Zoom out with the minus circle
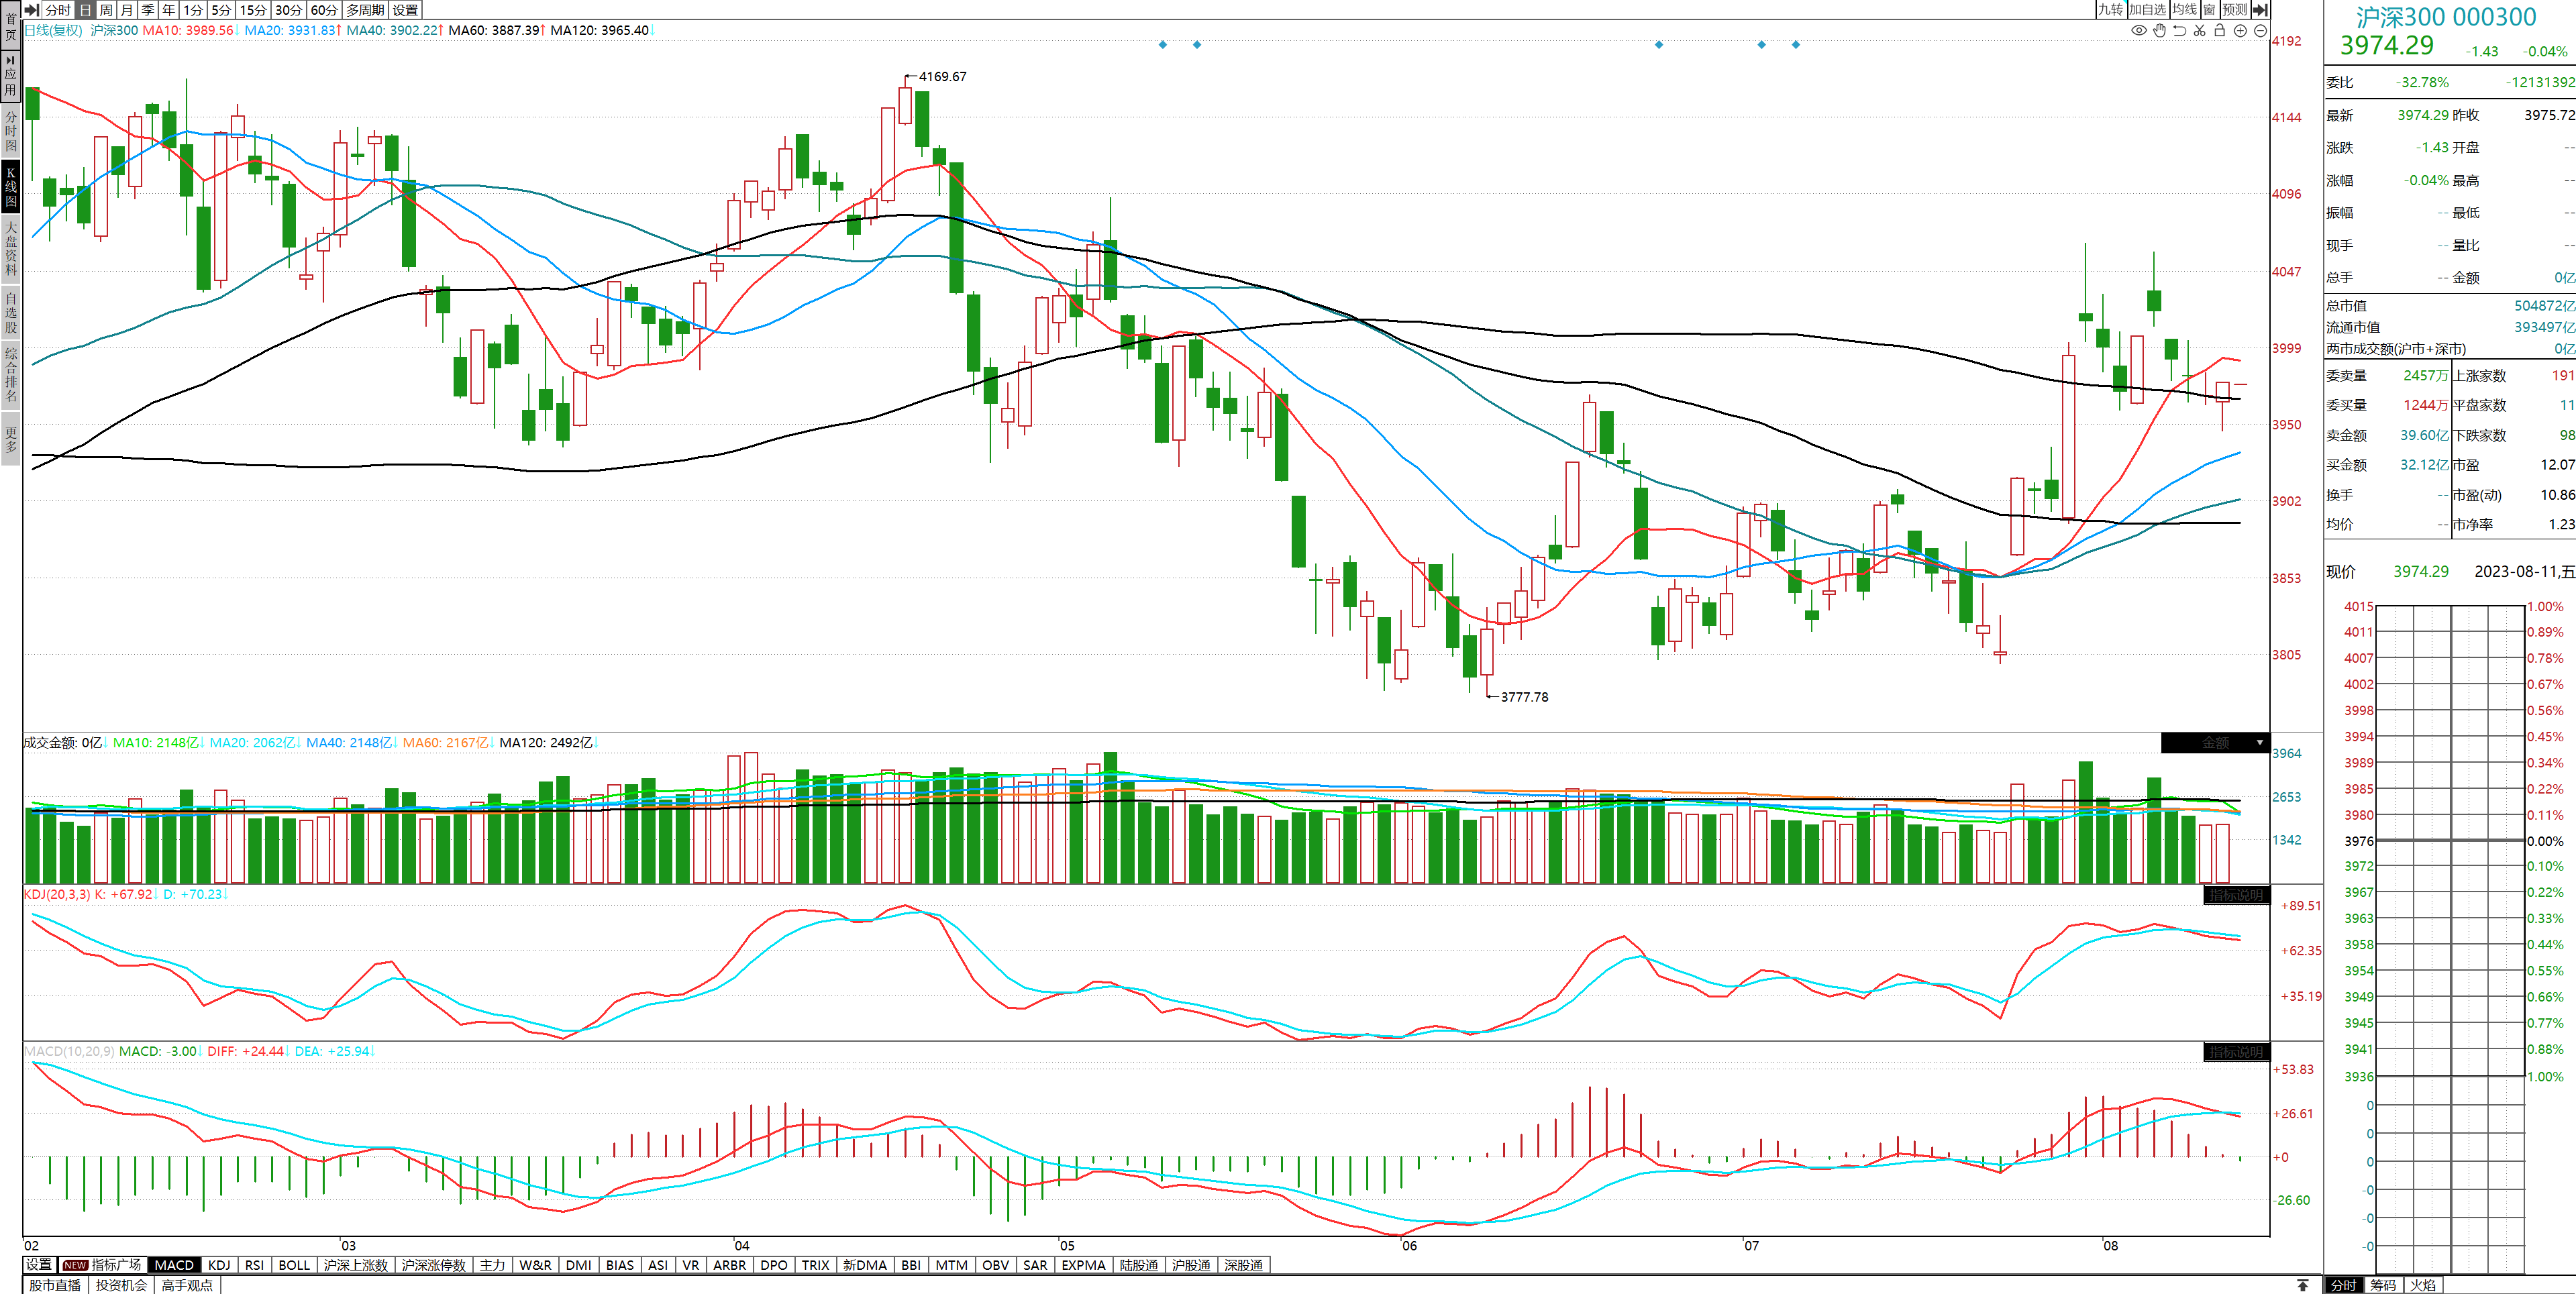Viewport: 2576px width, 1294px height. 2260,31
